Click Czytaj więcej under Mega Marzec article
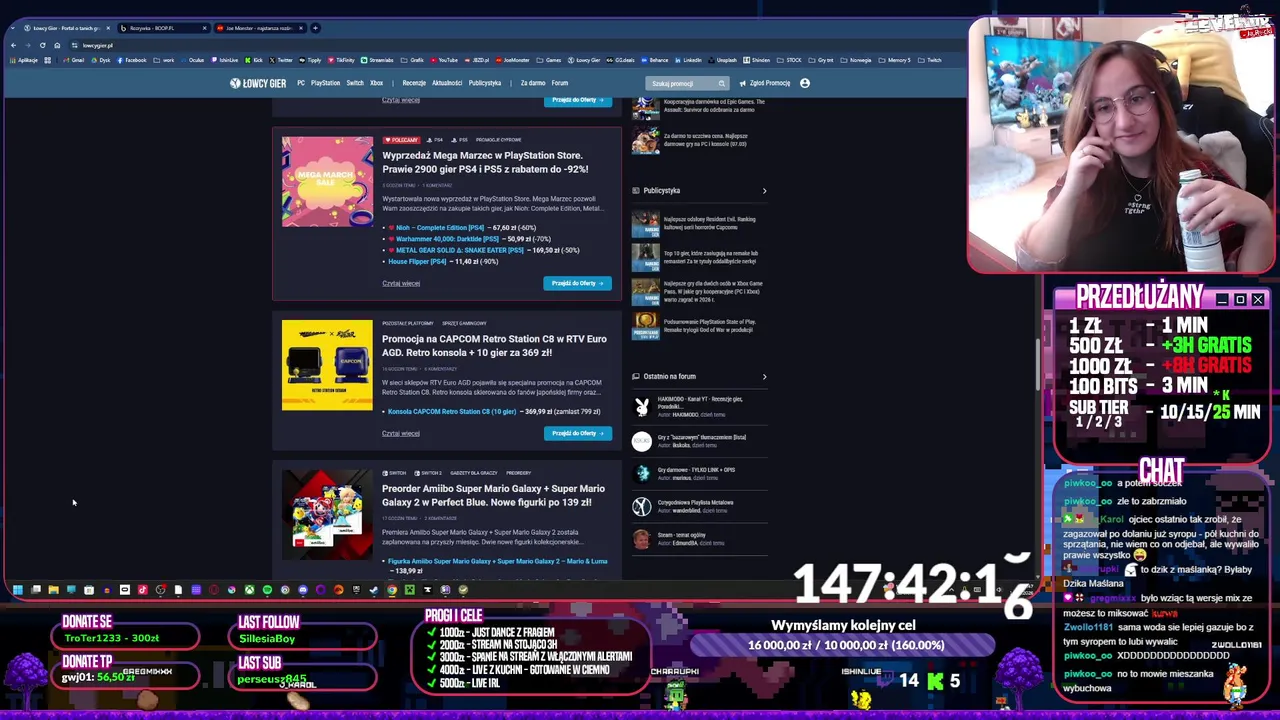 pyautogui.click(x=401, y=283)
